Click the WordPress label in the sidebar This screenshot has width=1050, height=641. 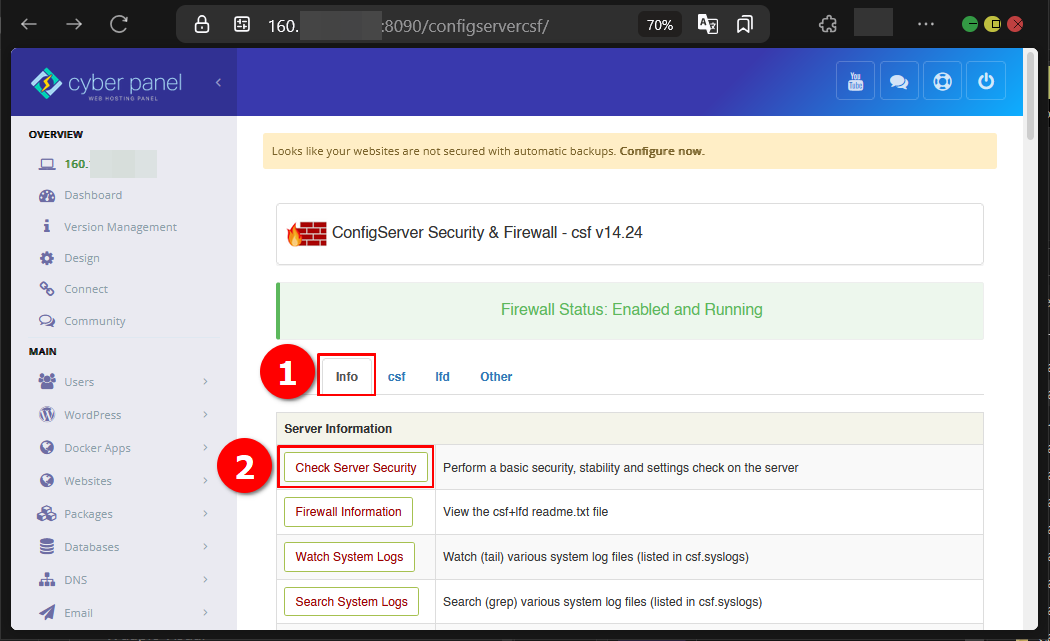coord(92,415)
